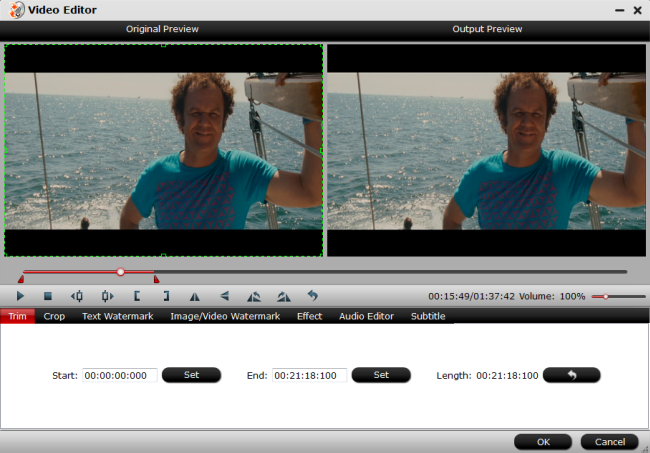Viewport: 650px width, 453px height.
Task: Click the toolbar reset arrow icon
Action: pos(313,296)
